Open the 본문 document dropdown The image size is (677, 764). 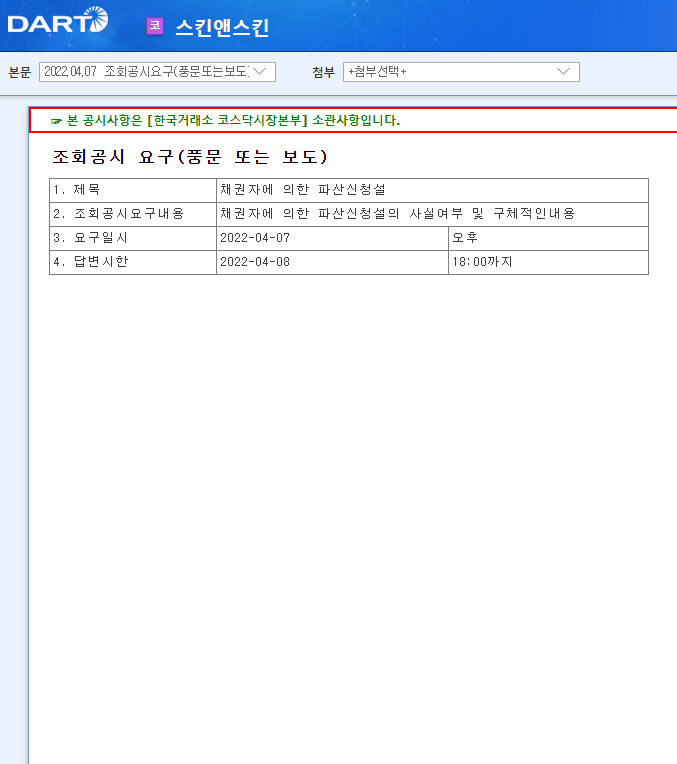pyautogui.click(x=157, y=72)
